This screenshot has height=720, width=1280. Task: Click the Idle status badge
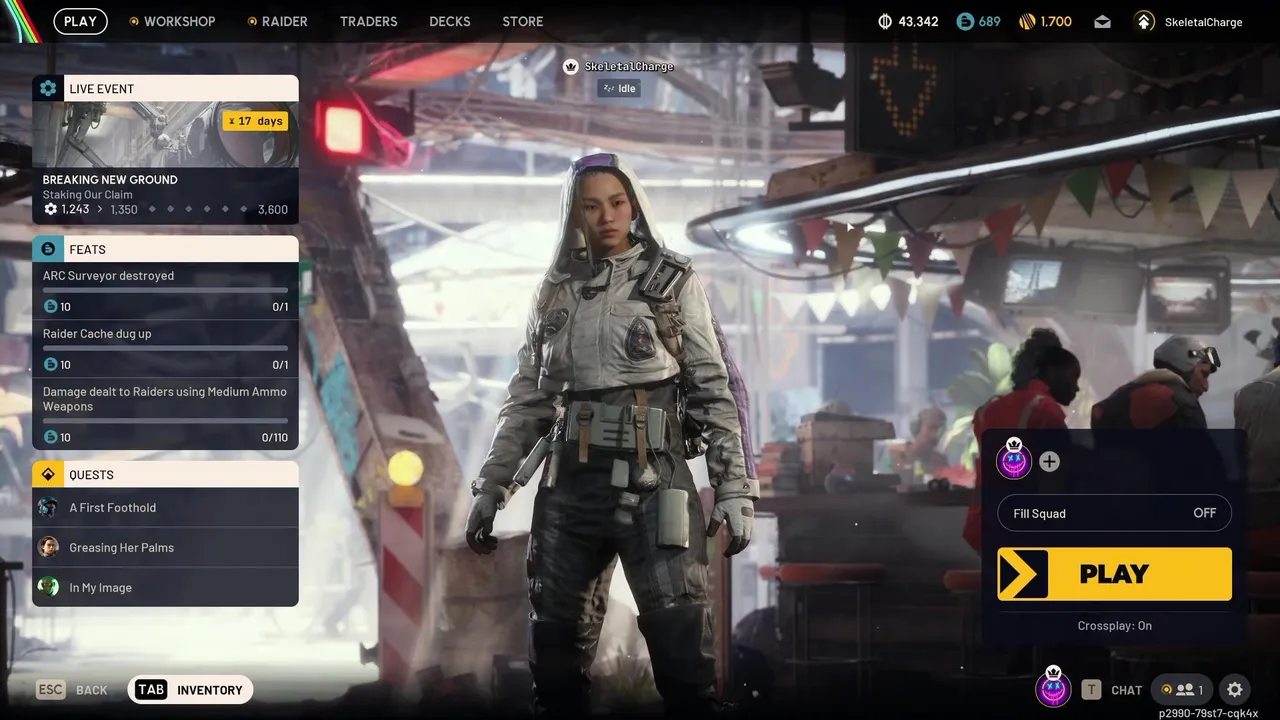pyautogui.click(x=619, y=88)
